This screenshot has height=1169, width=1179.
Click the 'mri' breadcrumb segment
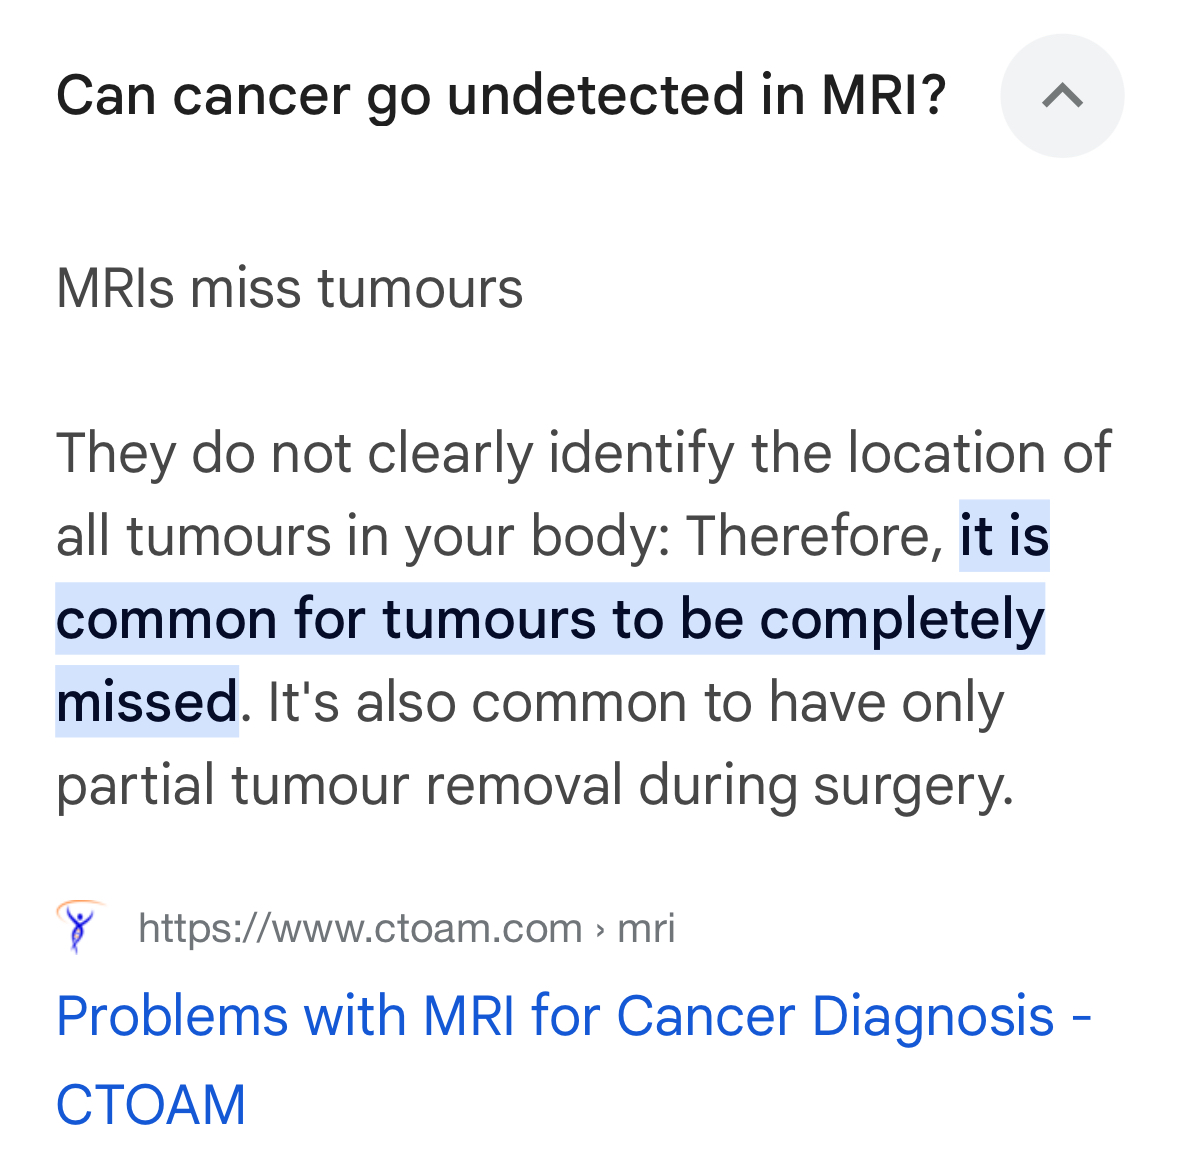(646, 928)
